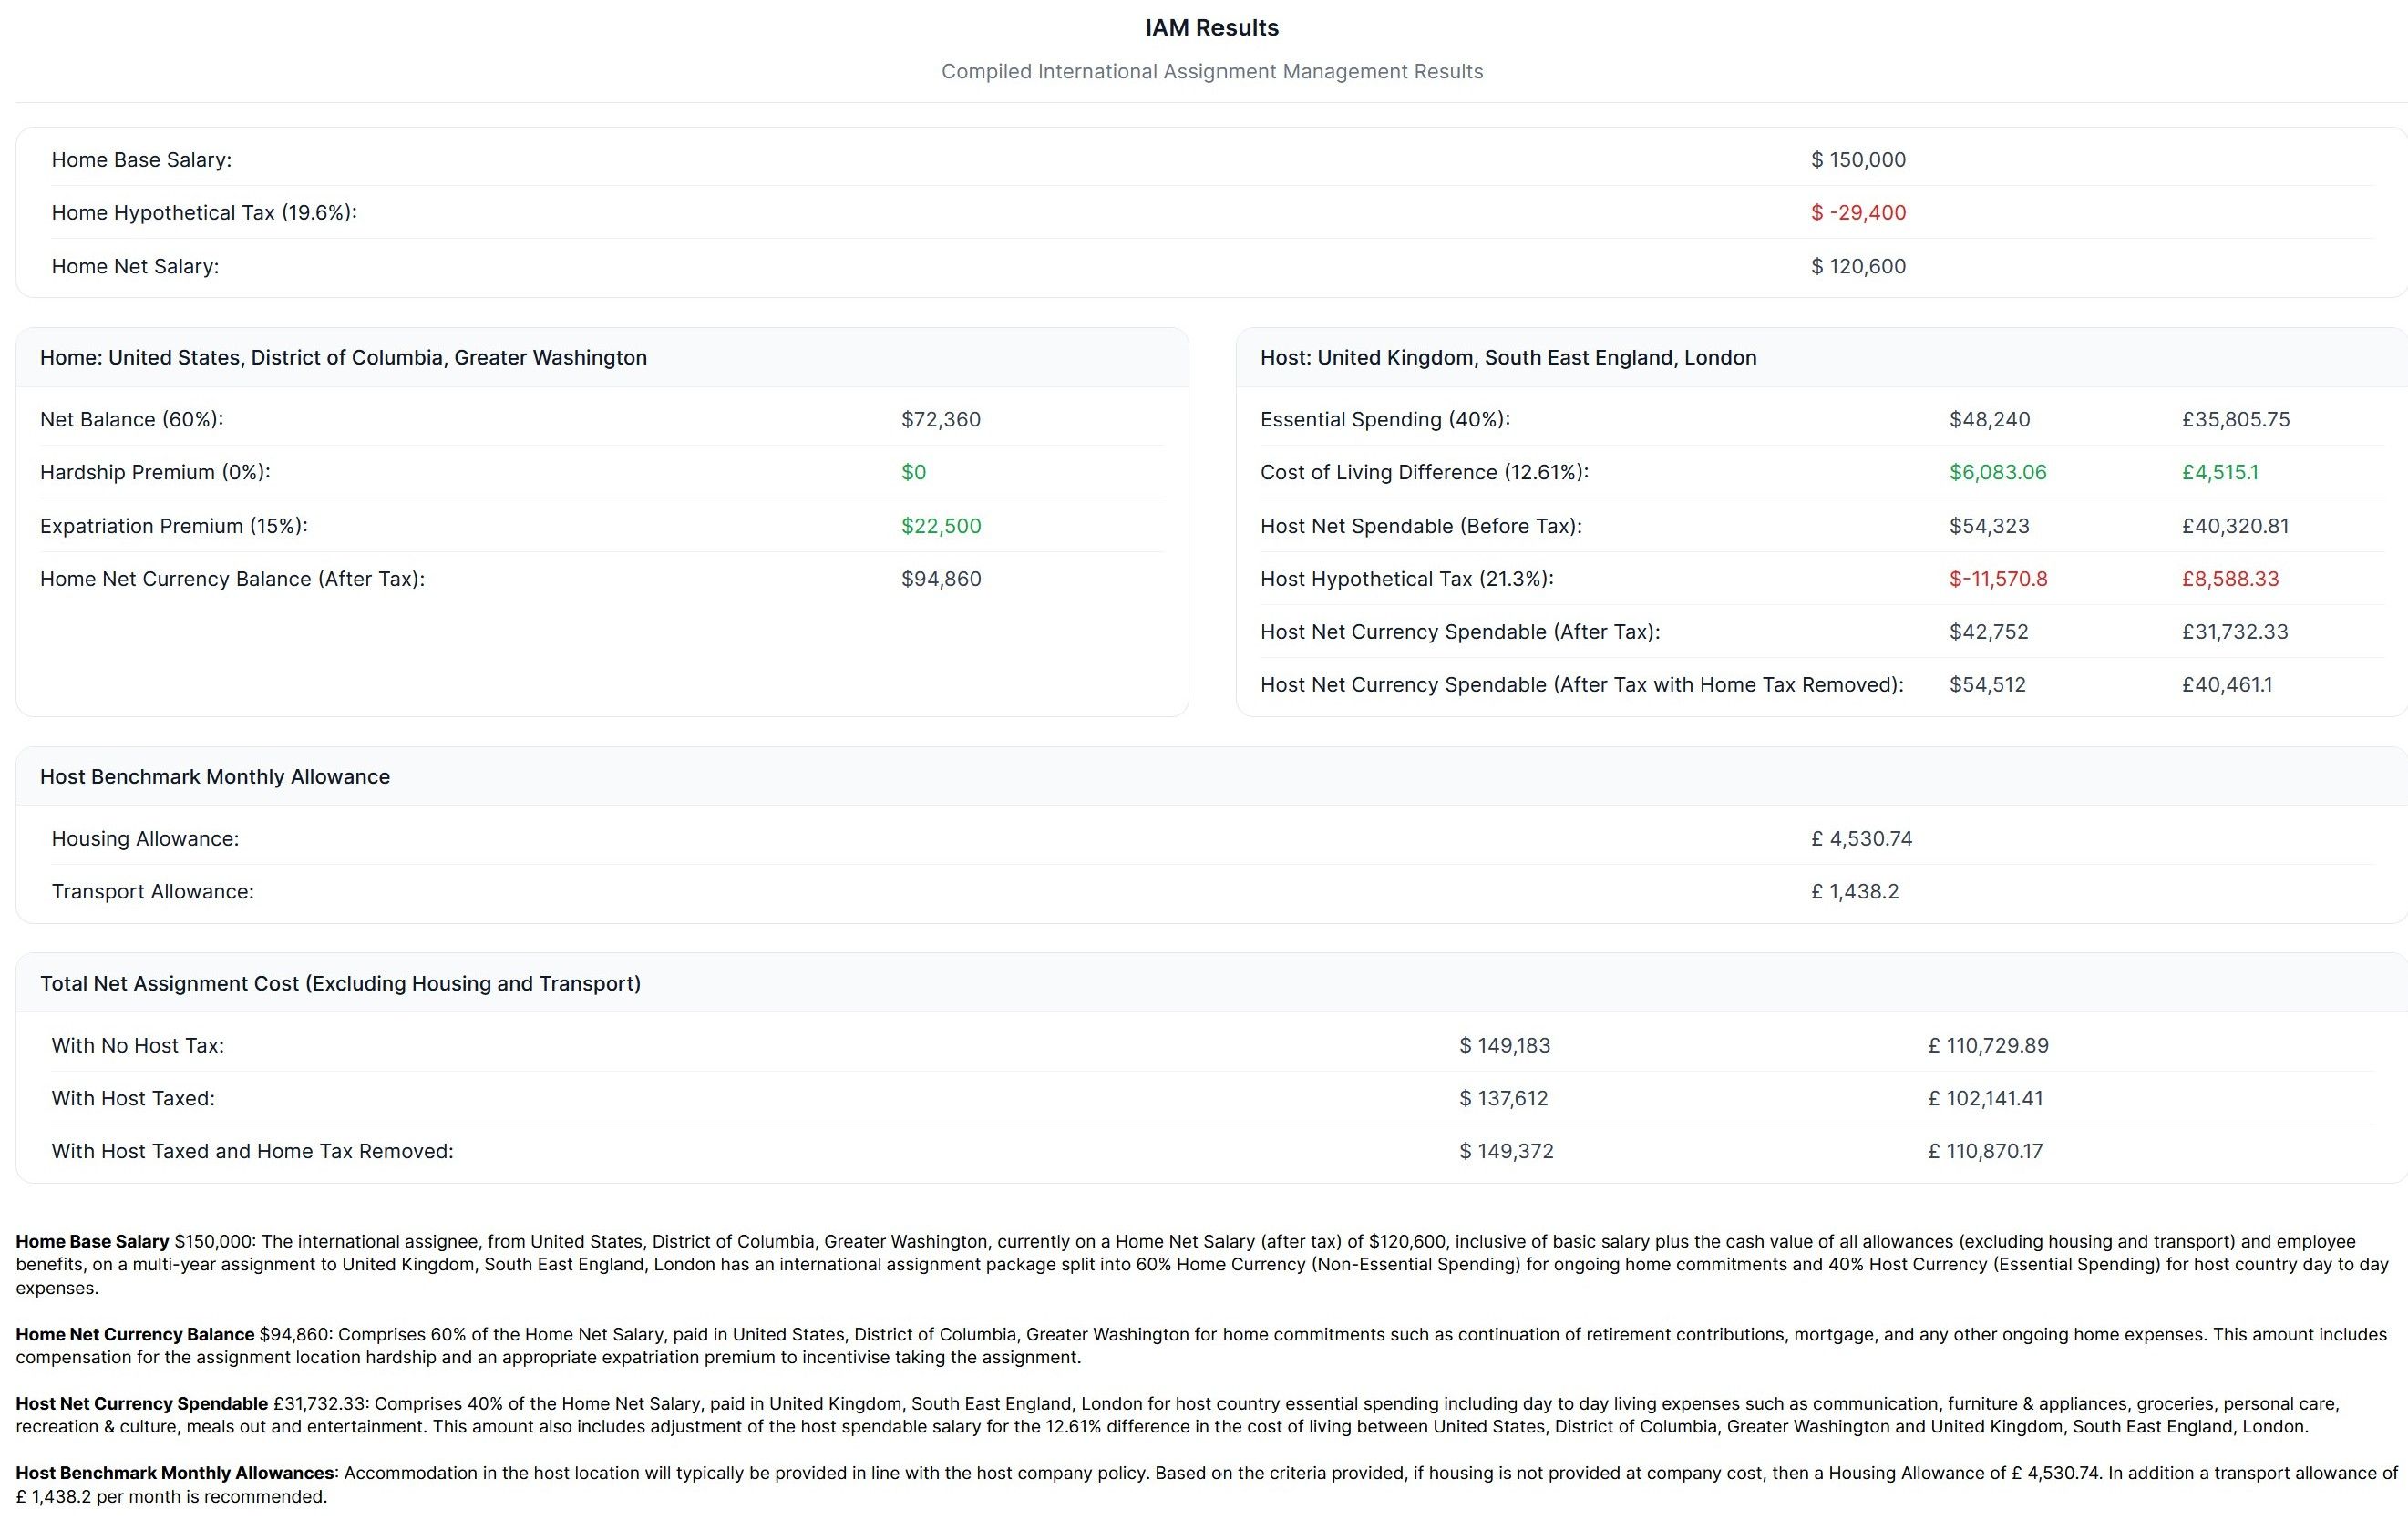Click the Hardship Premium $0 value
2408x1530 pixels.
(x=913, y=473)
